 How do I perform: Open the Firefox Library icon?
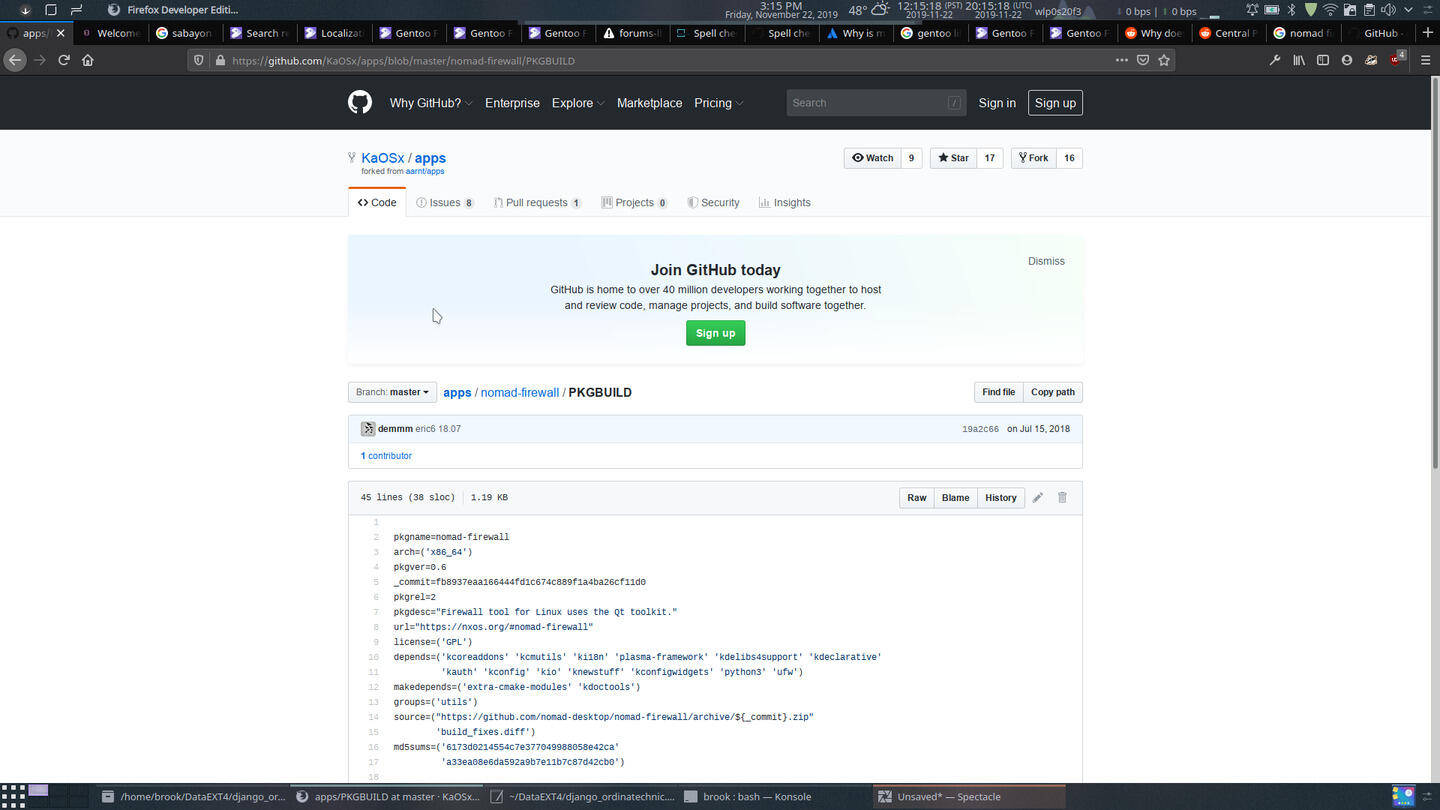pos(1299,60)
